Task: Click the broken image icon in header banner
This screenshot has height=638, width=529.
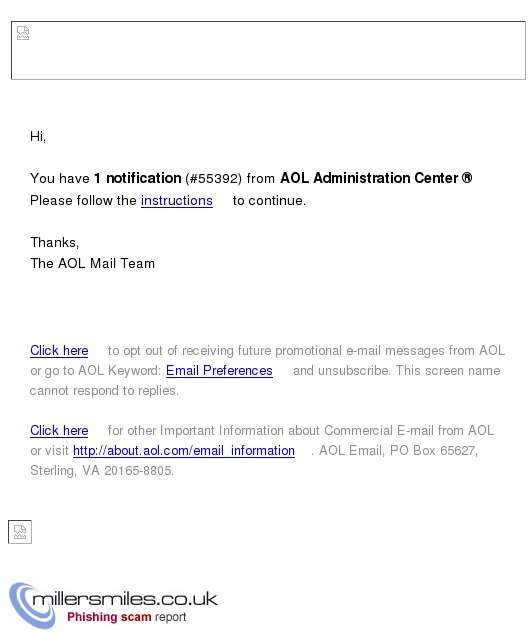Action: 23,33
